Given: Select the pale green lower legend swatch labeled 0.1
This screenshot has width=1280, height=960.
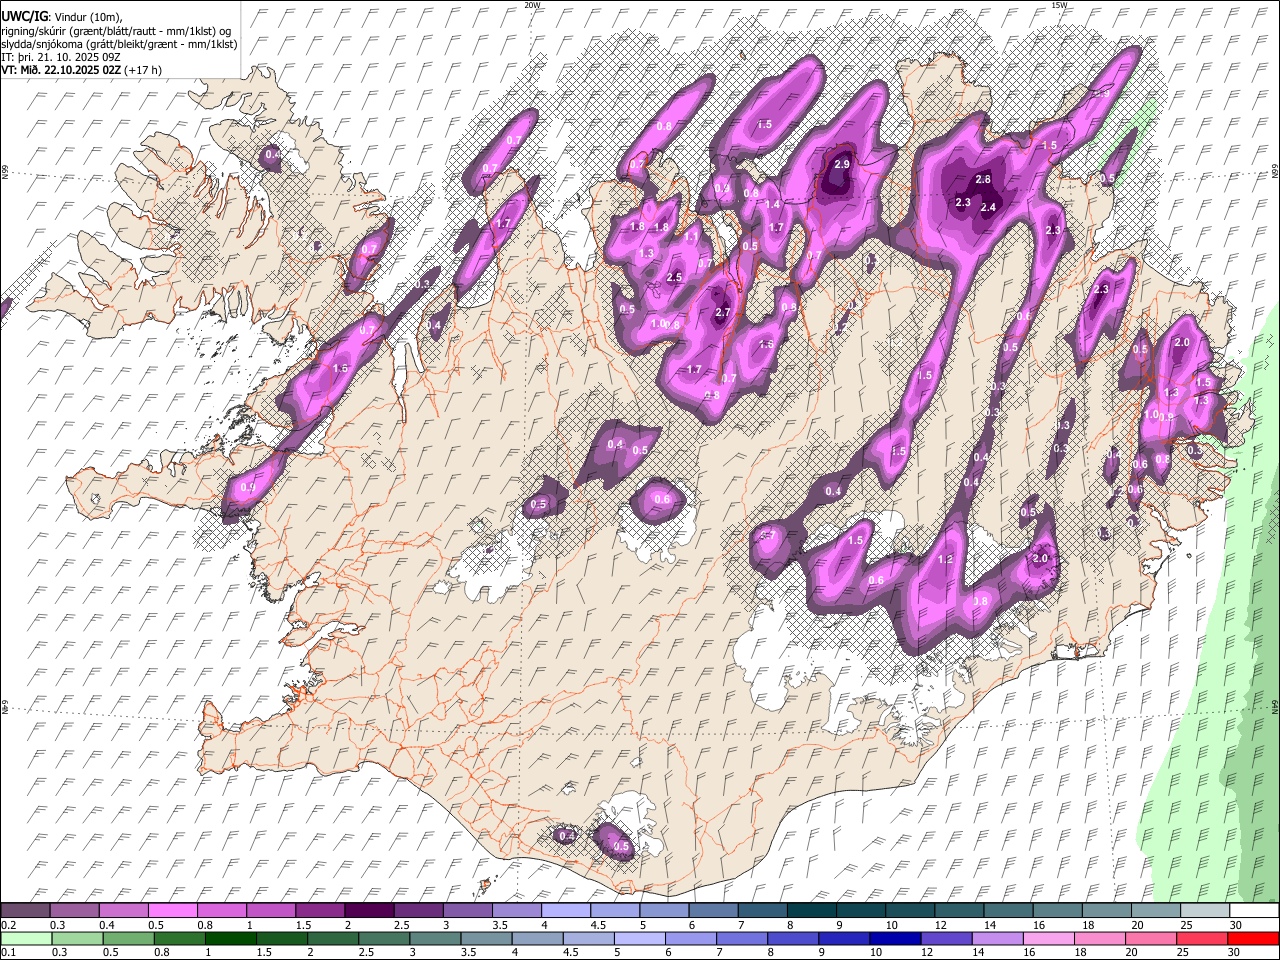Looking at the screenshot, I should click(x=24, y=938).
